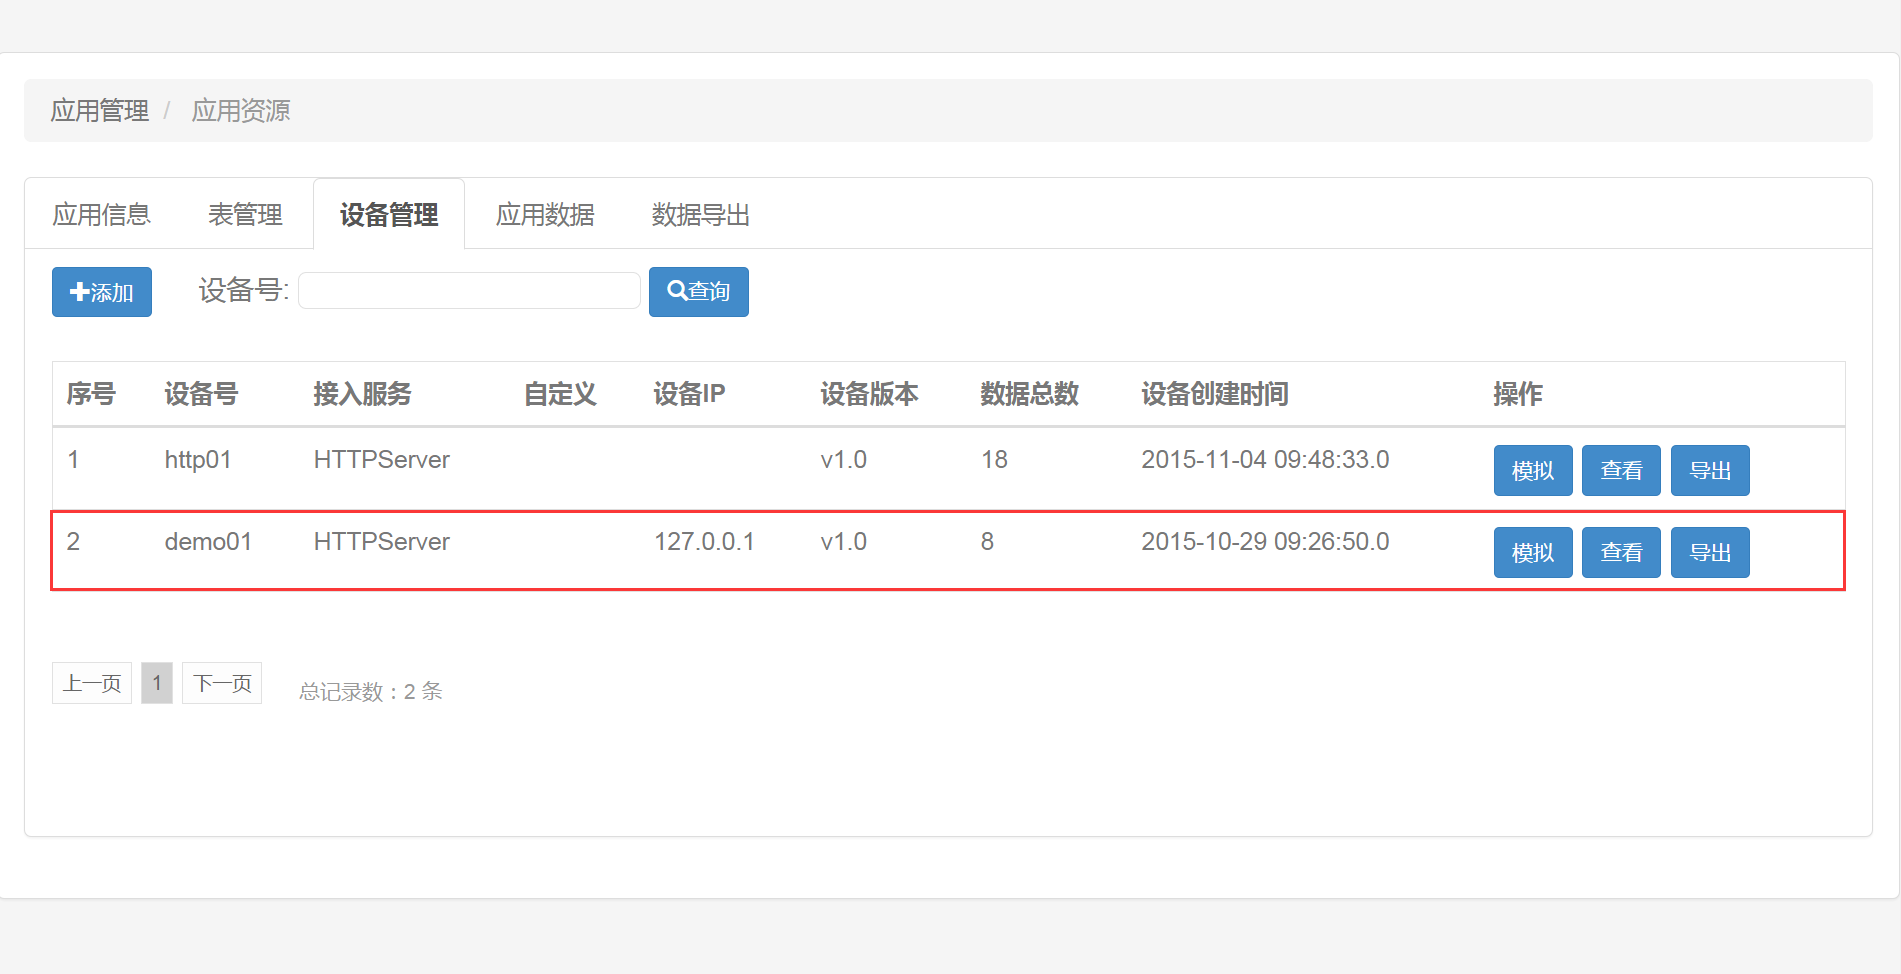The image size is (1901, 974).
Task: Select page 1 in pagination
Action: 157,684
